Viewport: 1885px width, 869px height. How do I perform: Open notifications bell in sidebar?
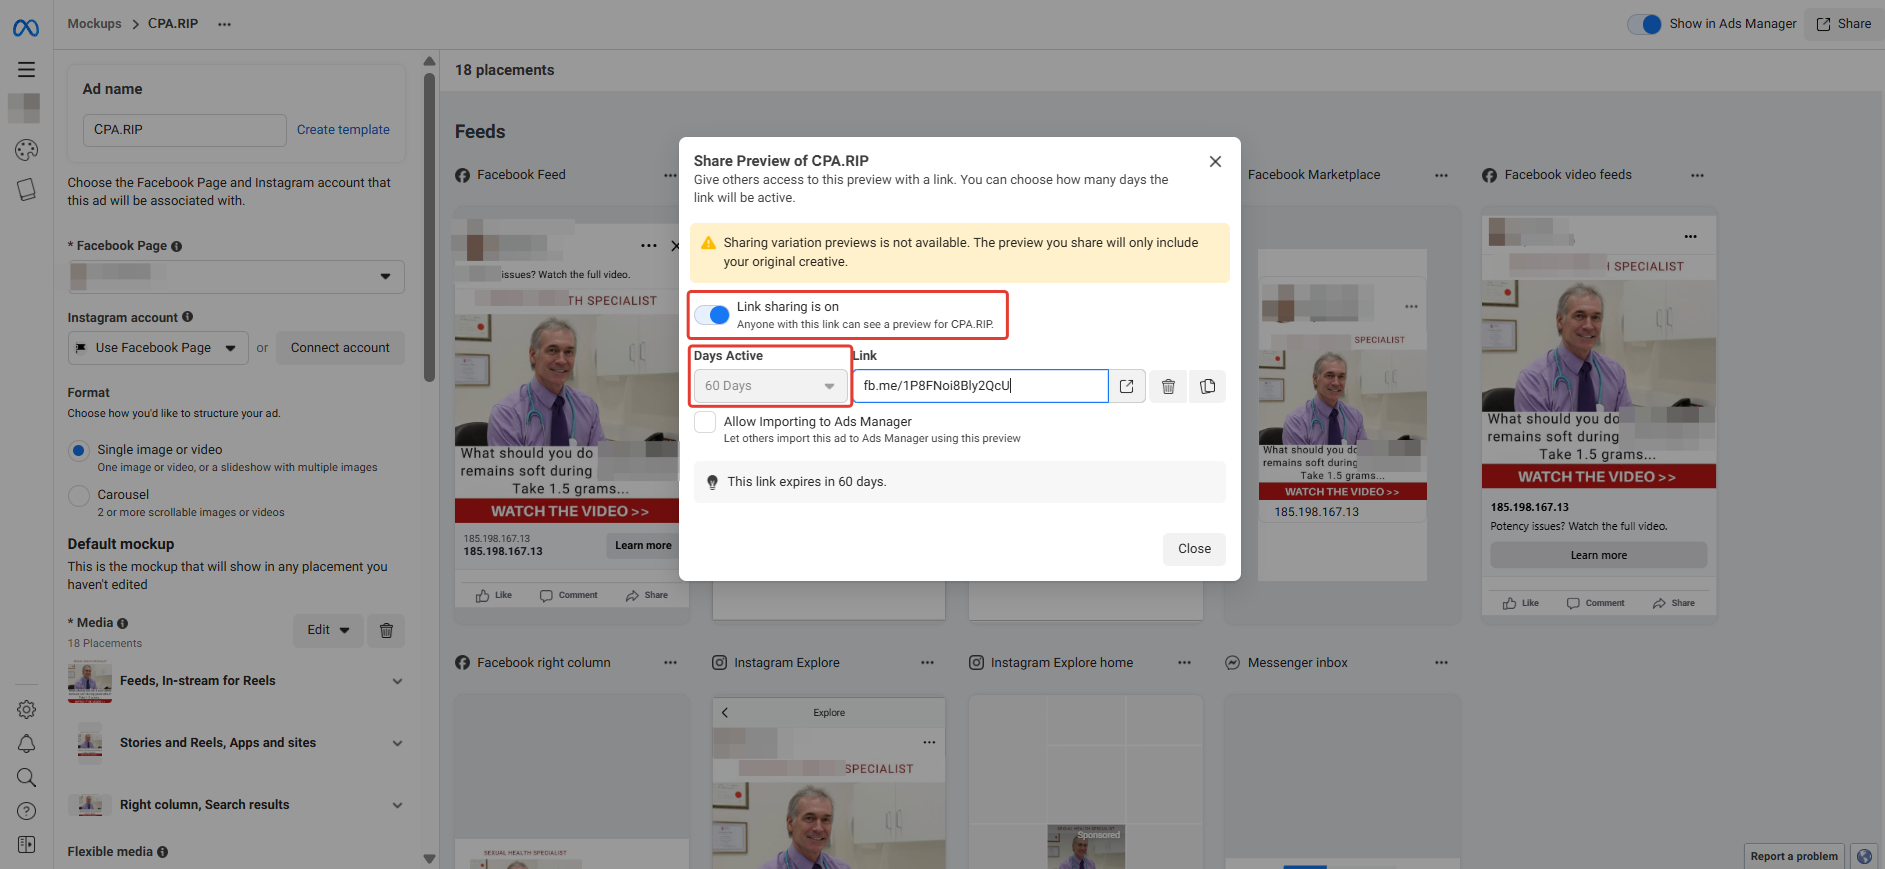(x=26, y=743)
